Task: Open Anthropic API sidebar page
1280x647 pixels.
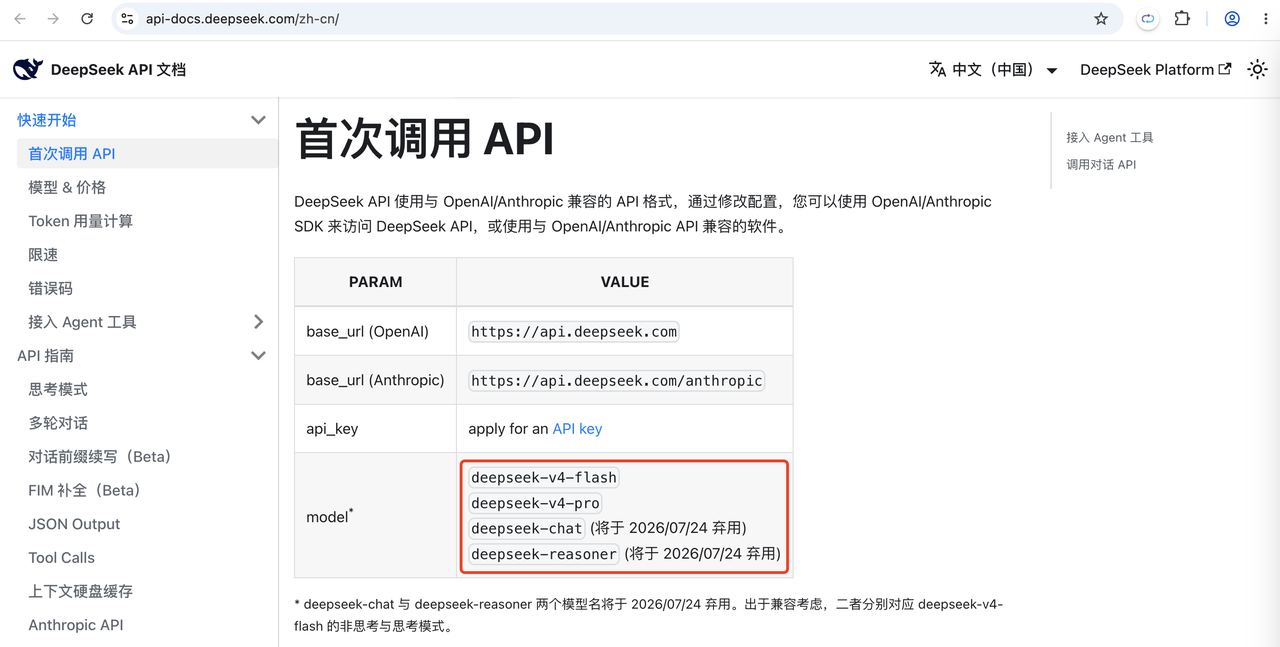Action: pyautogui.click(x=76, y=625)
